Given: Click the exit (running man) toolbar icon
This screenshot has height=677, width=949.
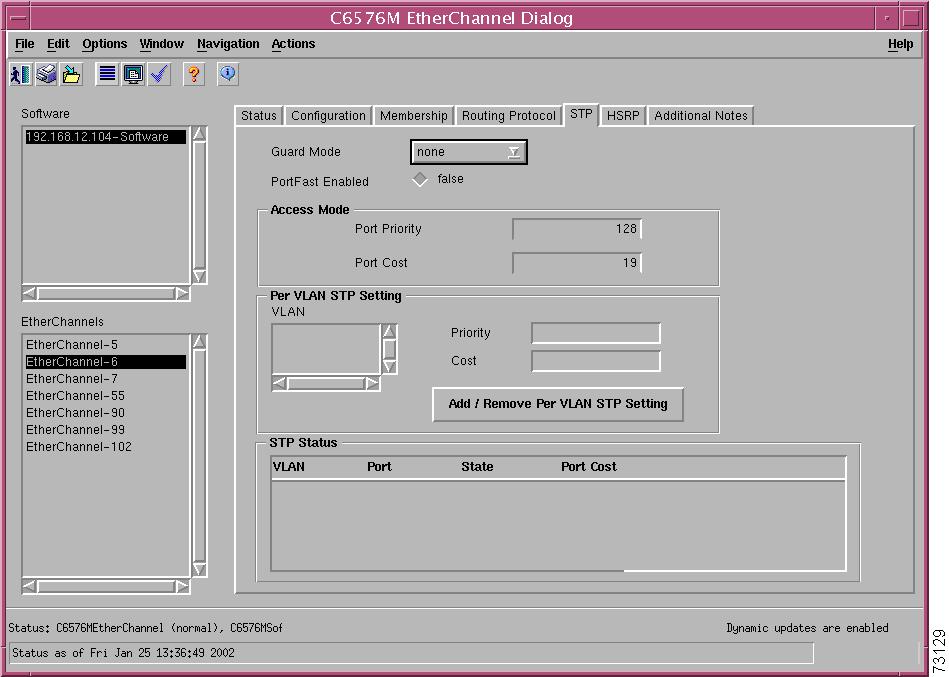Looking at the screenshot, I should coord(21,74).
